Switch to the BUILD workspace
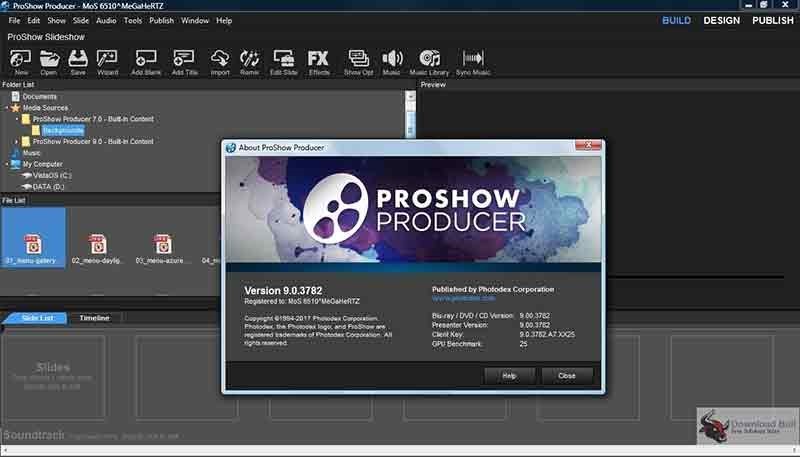 coord(677,20)
